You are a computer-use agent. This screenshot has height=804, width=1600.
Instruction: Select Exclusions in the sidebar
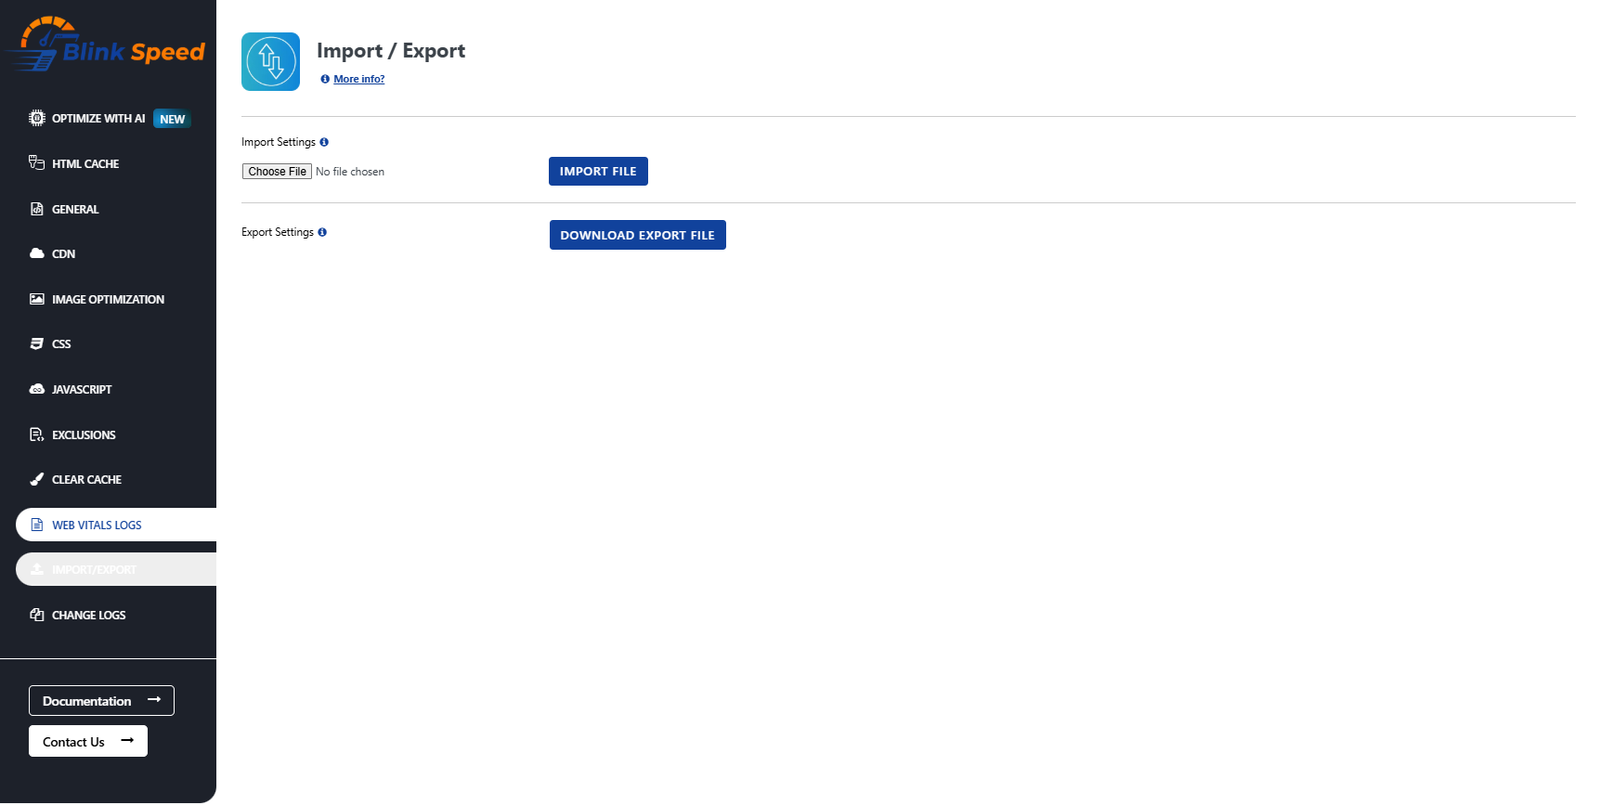[x=83, y=435]
